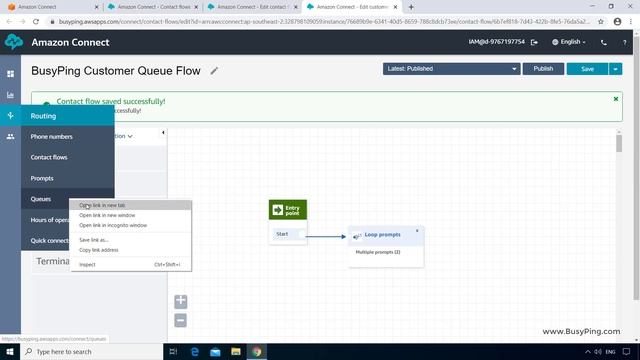Image resolution: width=640 pixels, height=360 pixels.
Task: Open the Latest: Published version dropdown
Action: pyautogui.click(x=451, y=69)
